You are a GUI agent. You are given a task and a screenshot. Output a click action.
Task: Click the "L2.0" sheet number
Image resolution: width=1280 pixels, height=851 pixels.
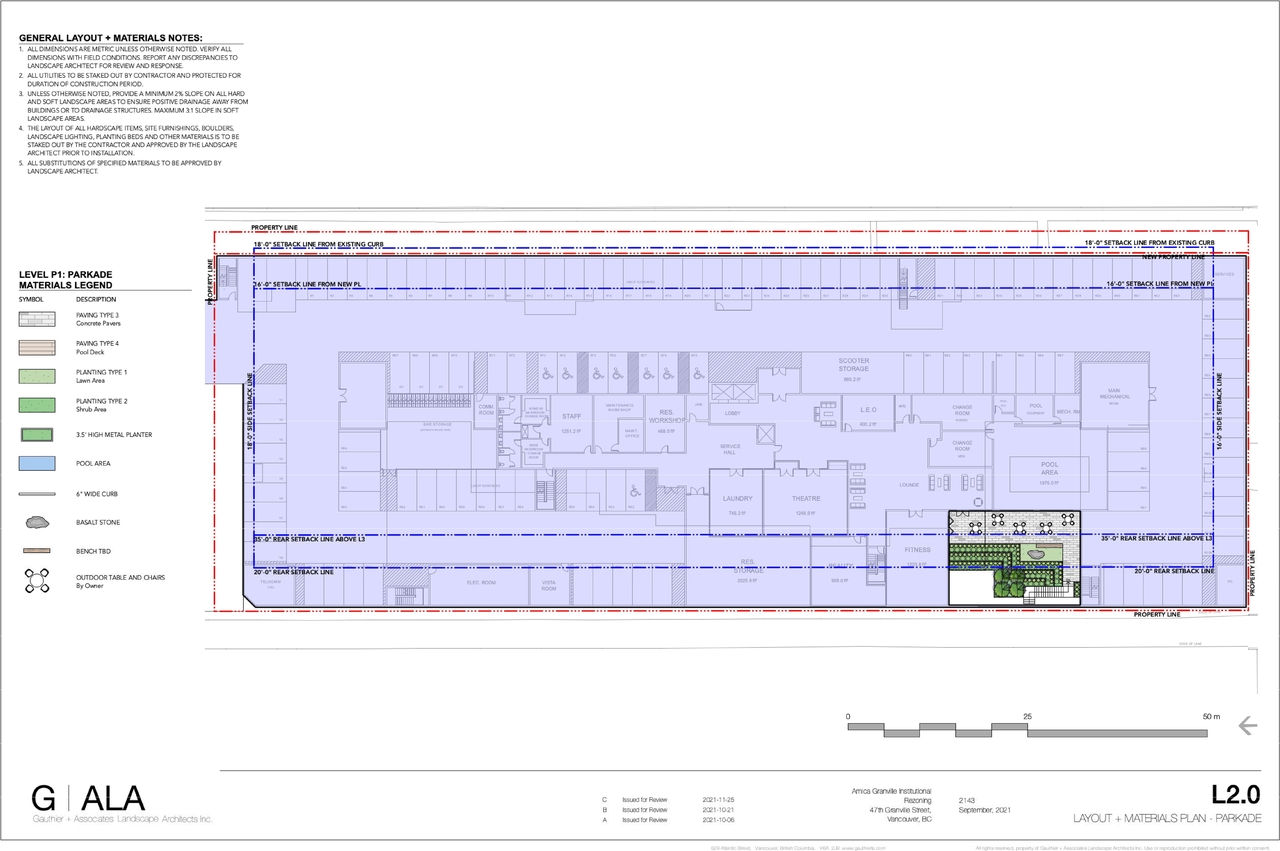1236,795
